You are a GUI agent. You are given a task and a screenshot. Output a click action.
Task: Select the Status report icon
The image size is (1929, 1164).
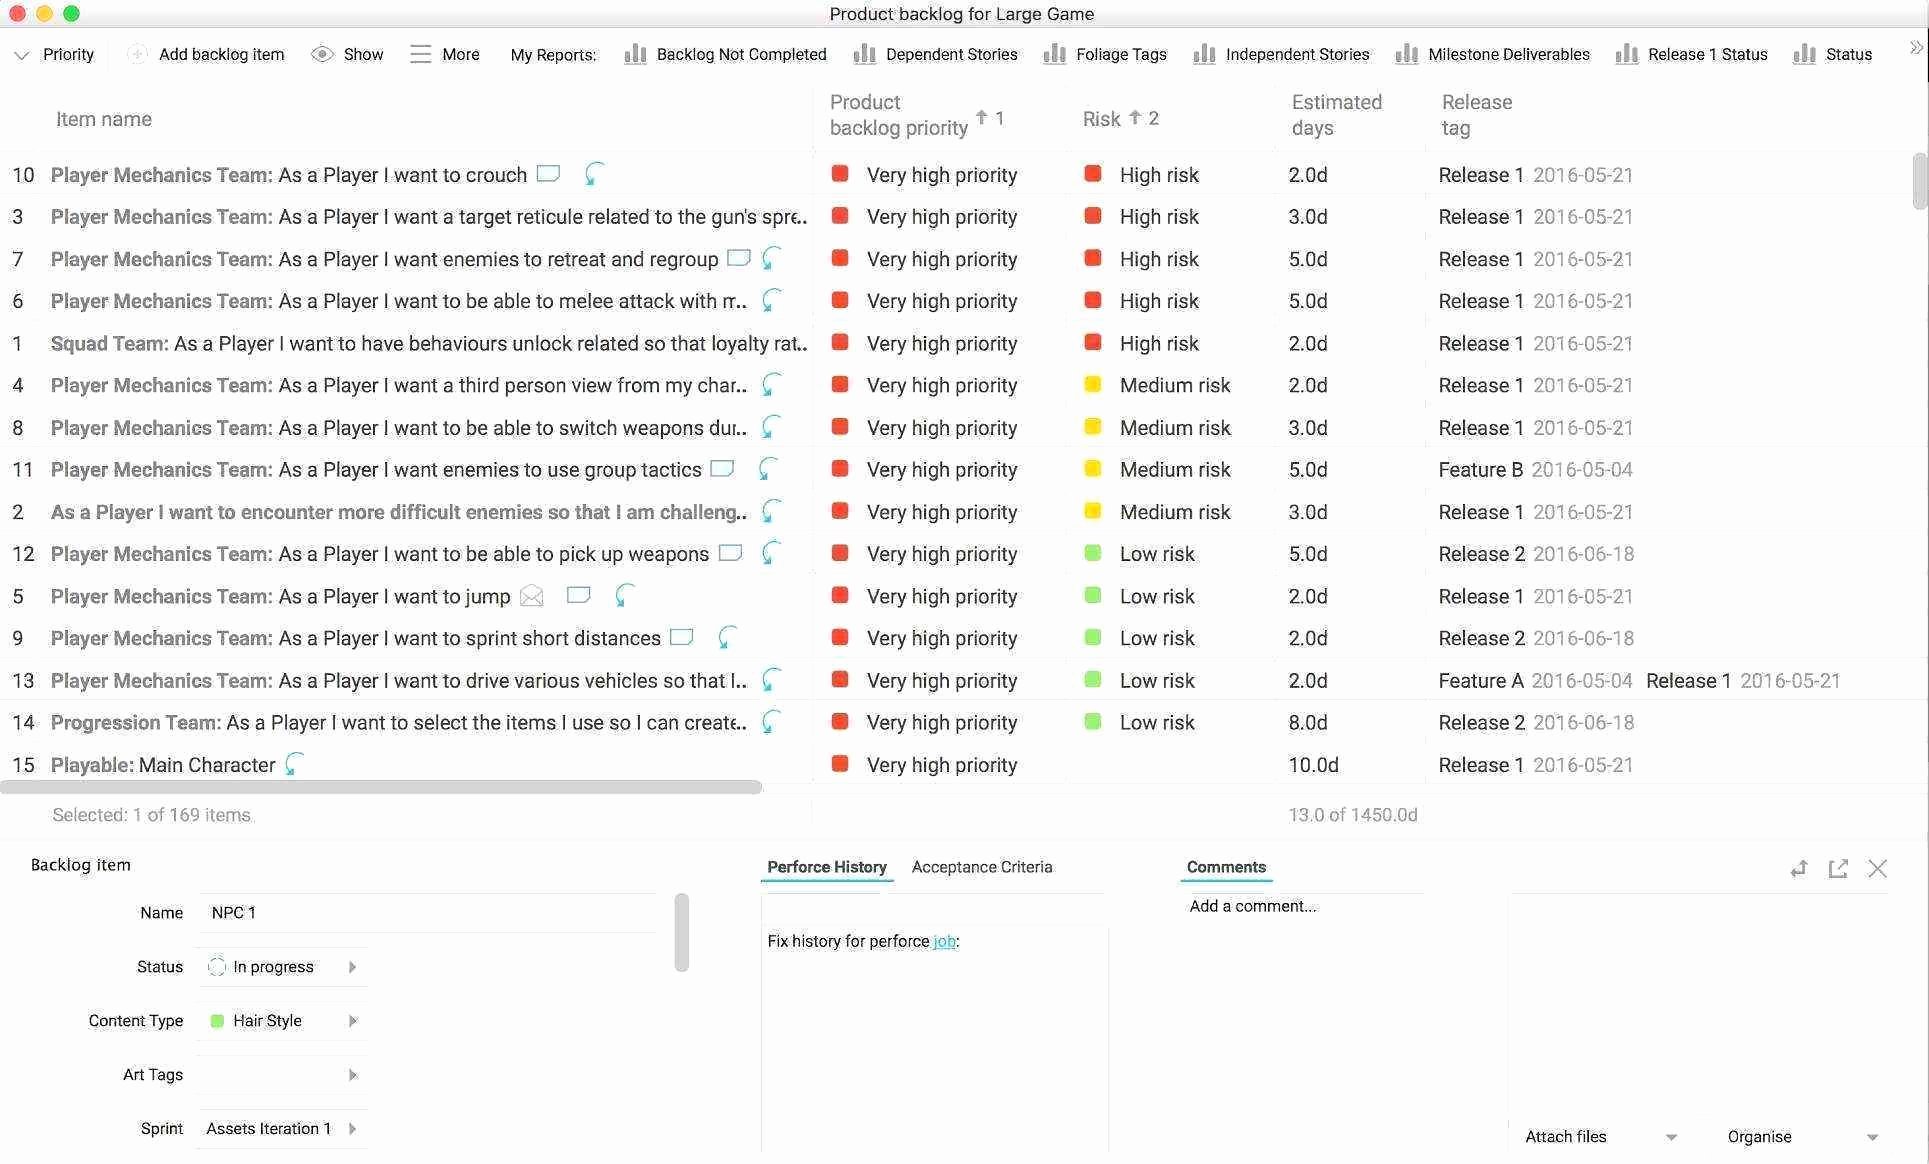pos(1806,54)
